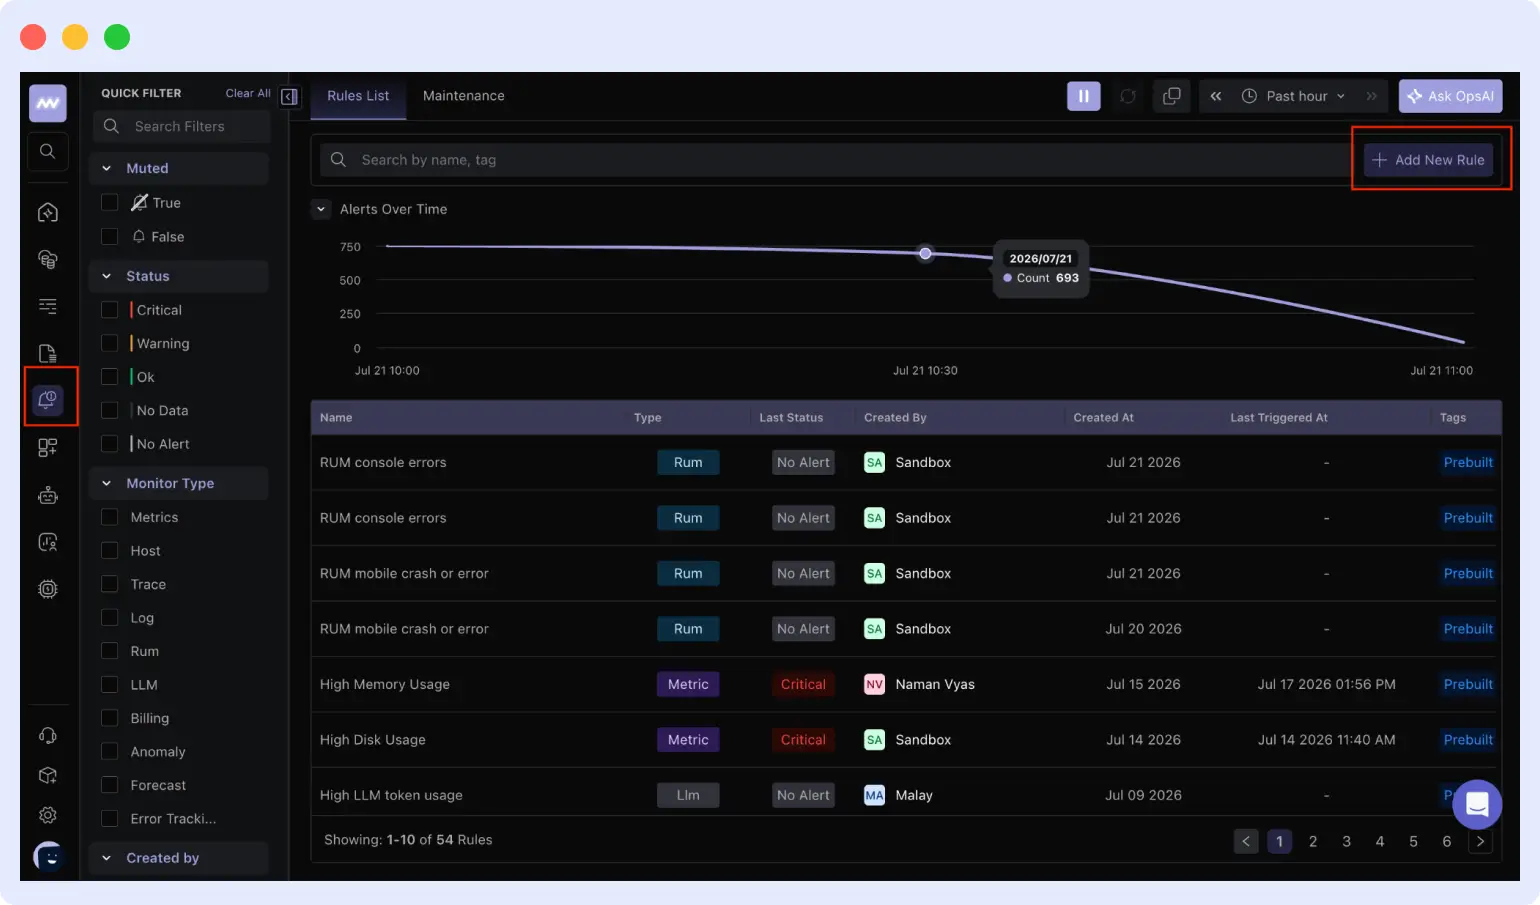The image size is (1540, 905).
Task: Open the dashboard builder icon in sidebar
Action: coord(47,447)
